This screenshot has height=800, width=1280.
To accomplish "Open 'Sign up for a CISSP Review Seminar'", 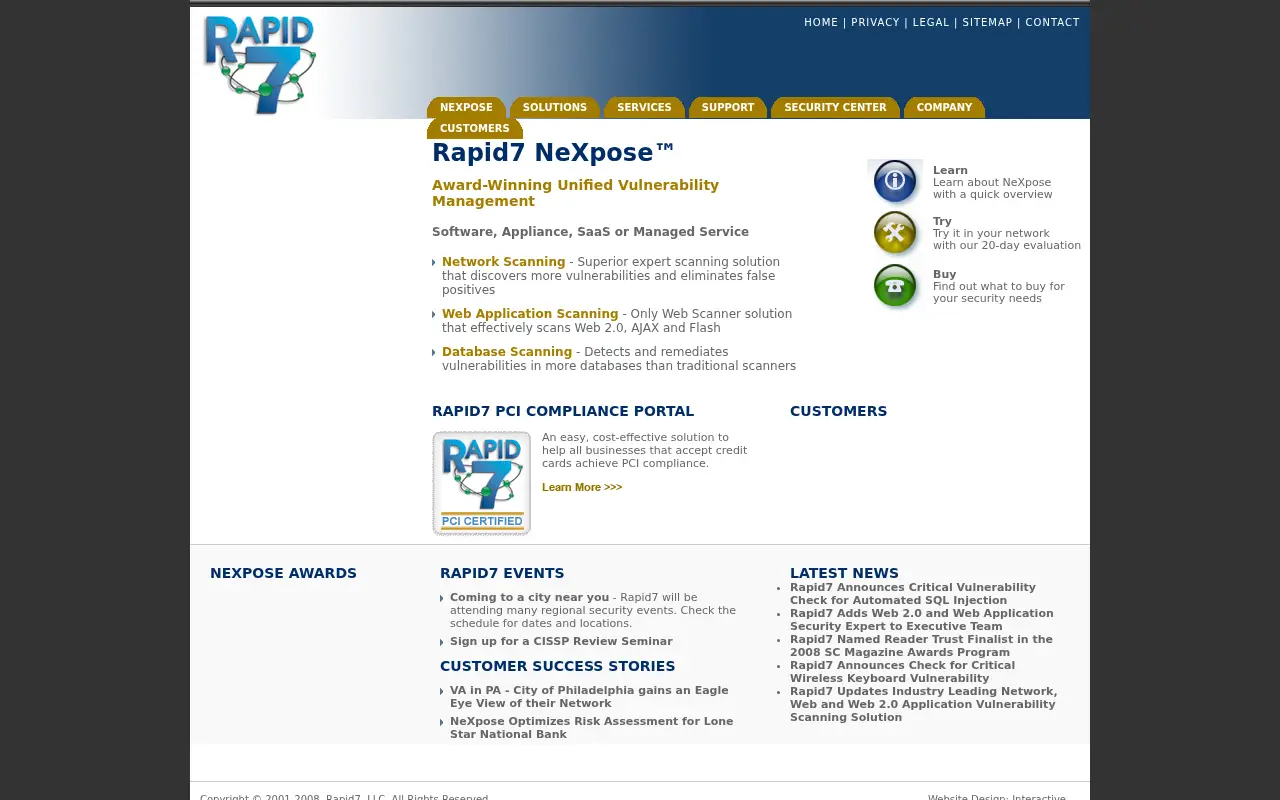I will pos(561,642).
